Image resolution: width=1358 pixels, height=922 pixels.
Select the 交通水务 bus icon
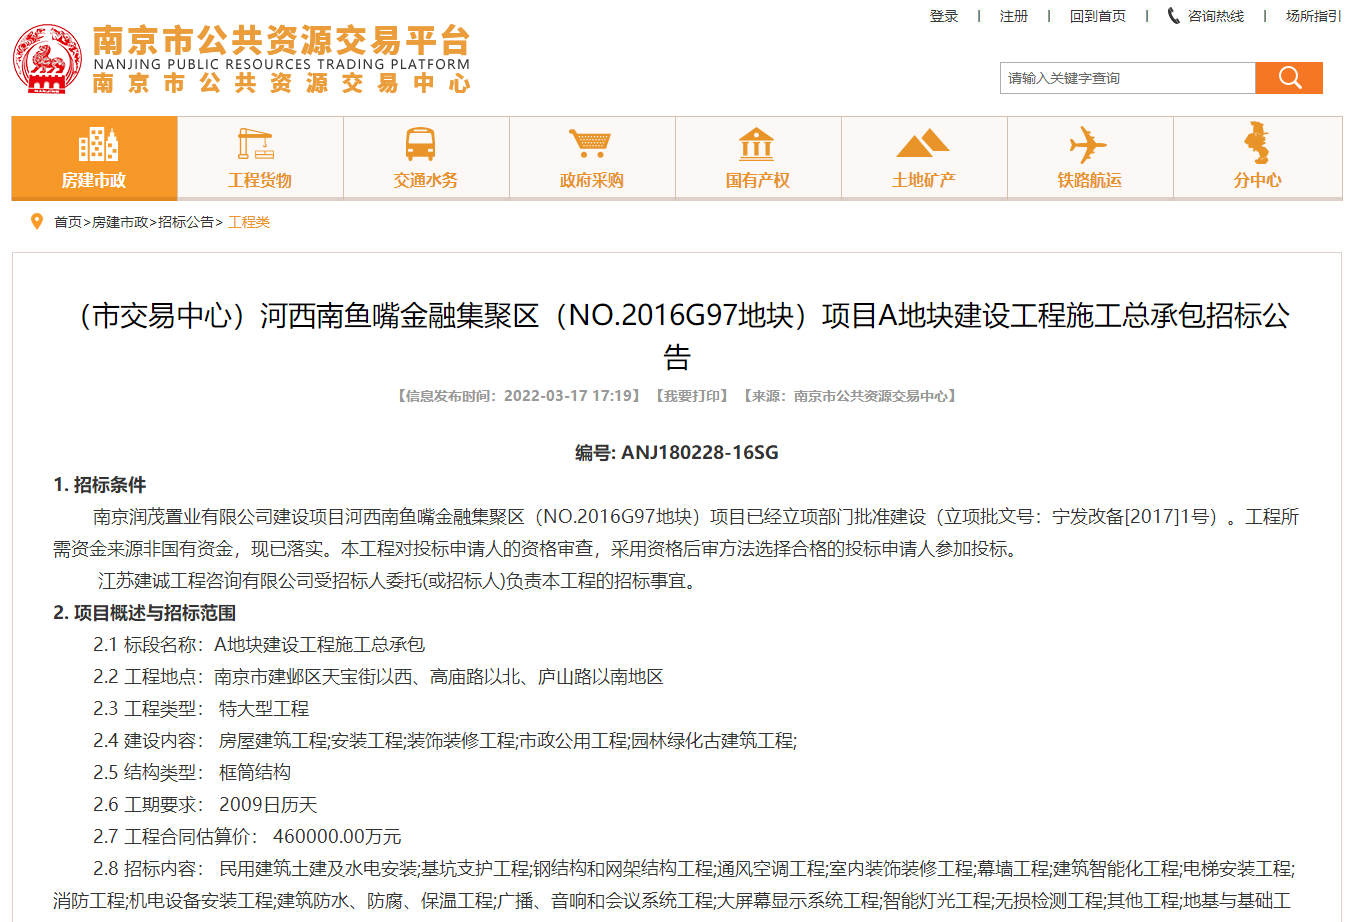pyautogui.click(x=420, y=145)
